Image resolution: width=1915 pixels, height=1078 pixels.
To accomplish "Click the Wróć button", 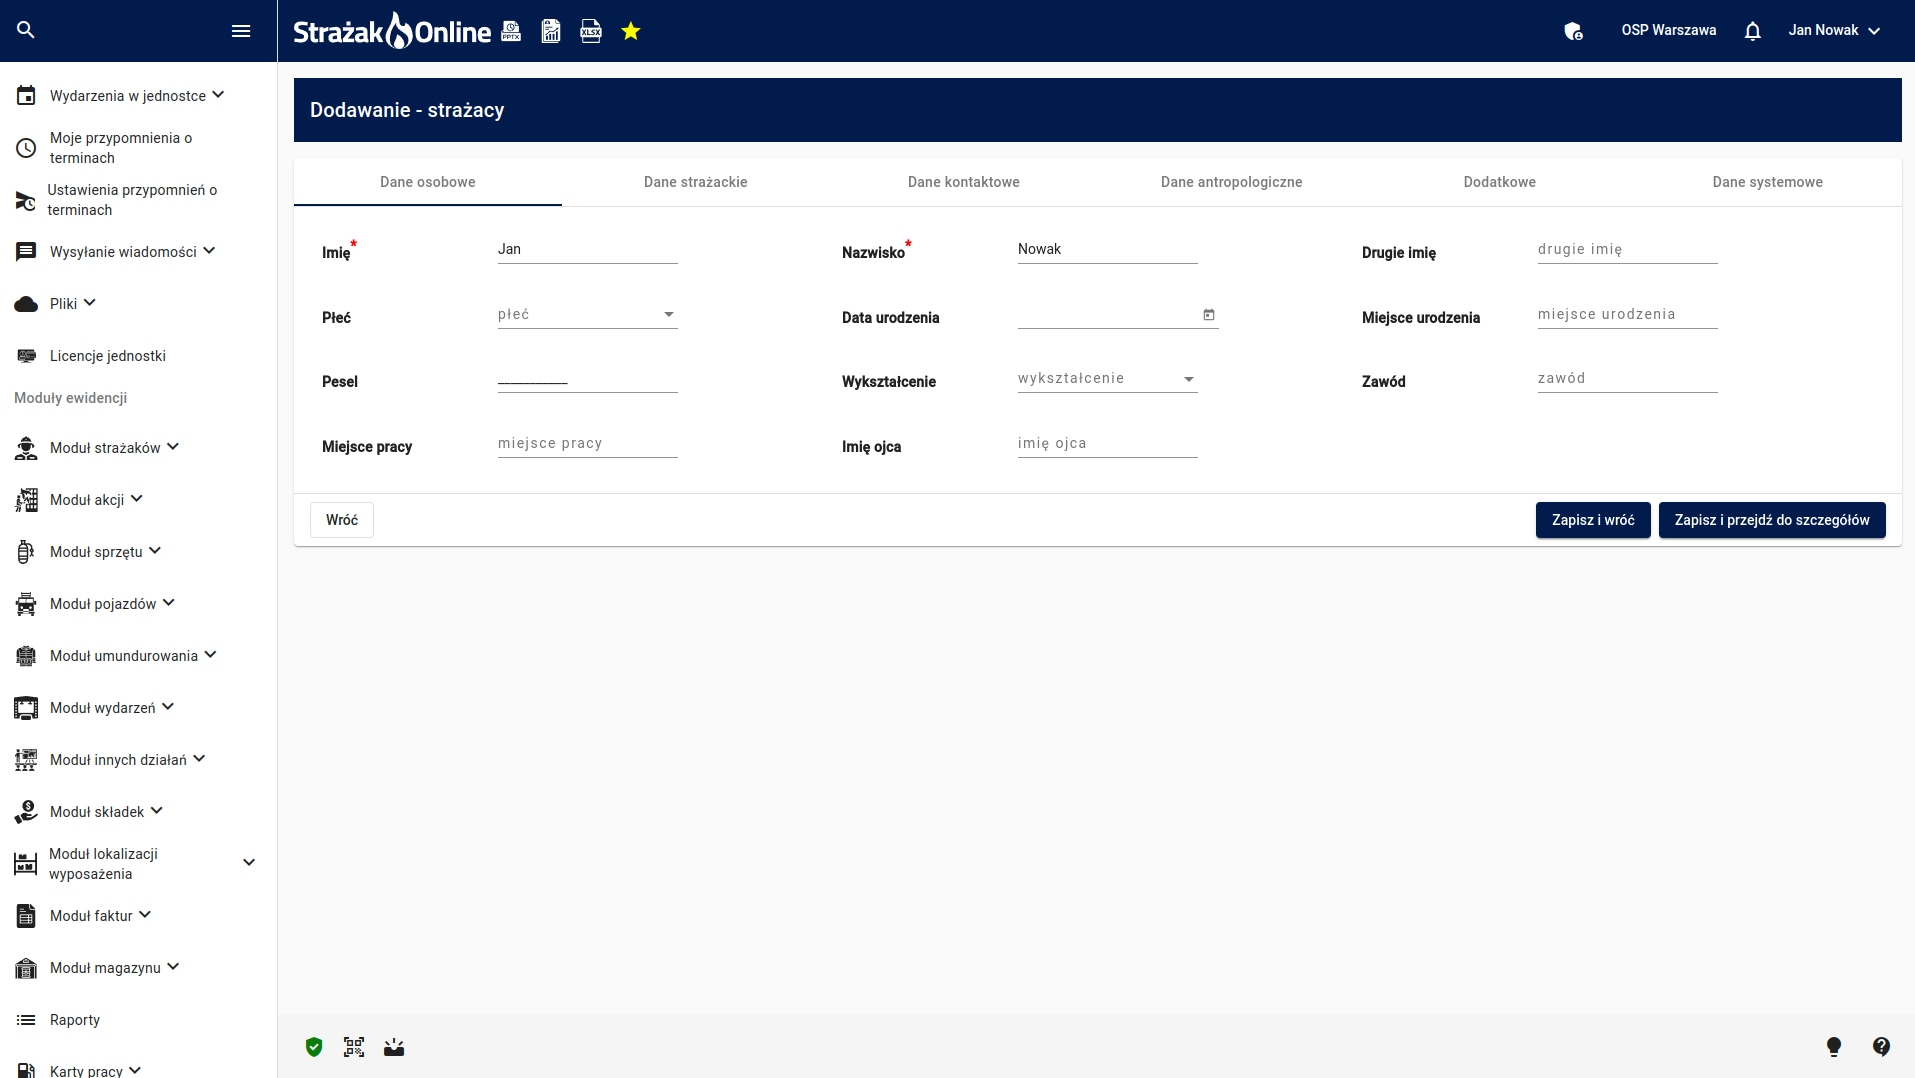I will click(x=342, y=520).
